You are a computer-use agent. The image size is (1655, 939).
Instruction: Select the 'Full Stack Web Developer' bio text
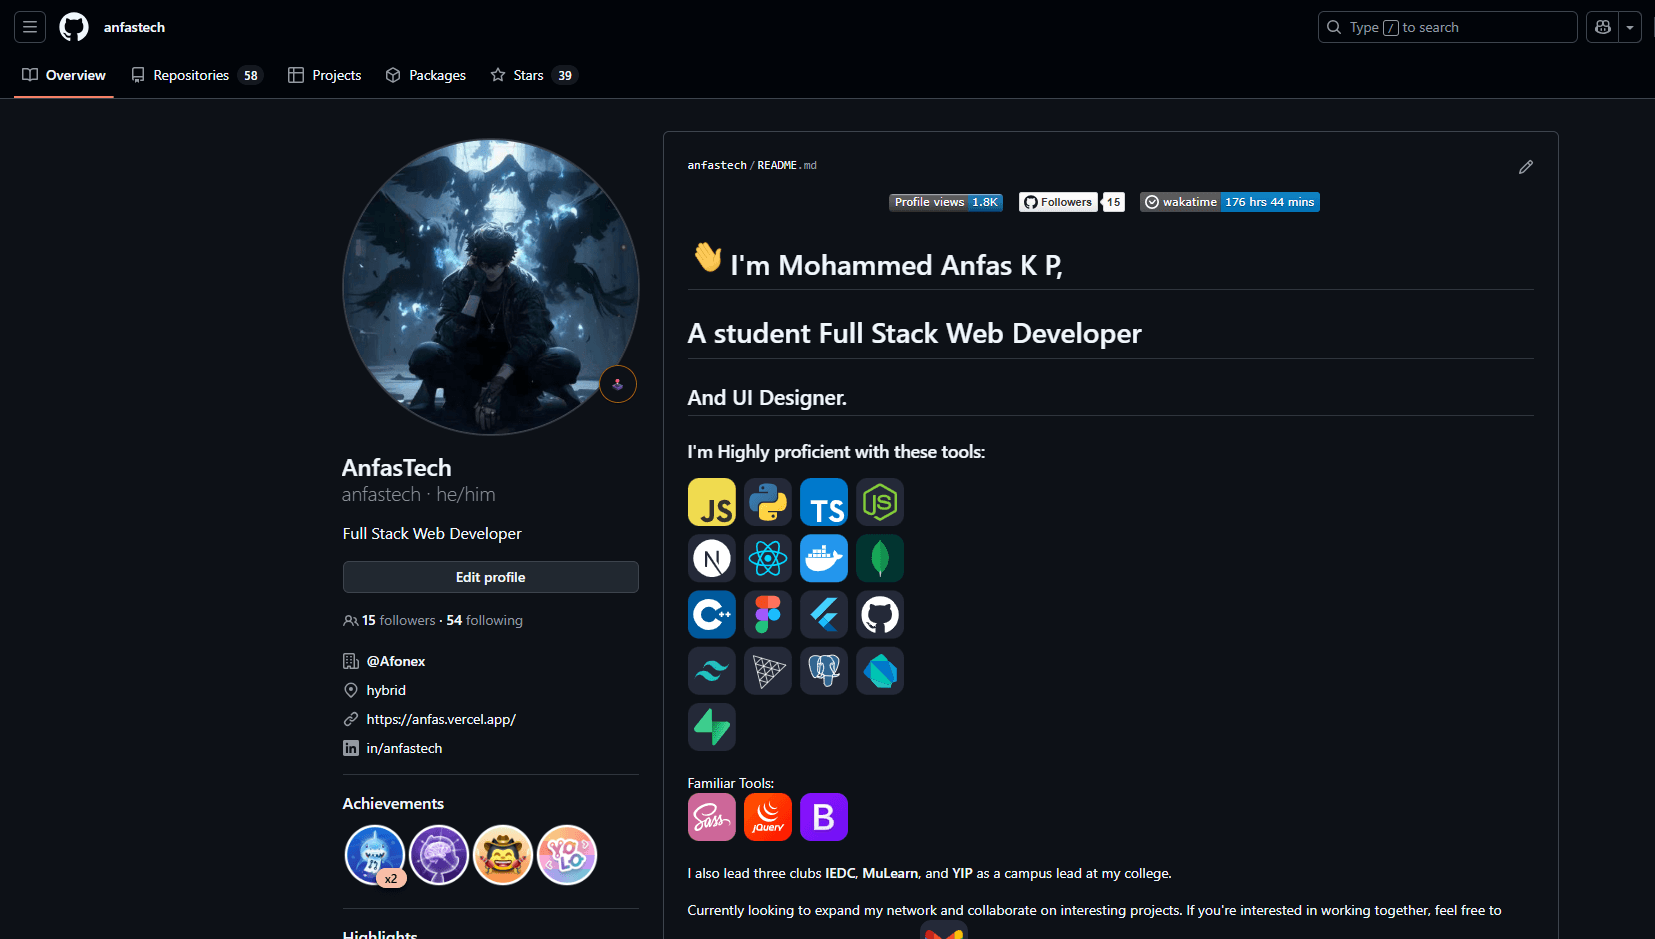click(x=432, y=534)
